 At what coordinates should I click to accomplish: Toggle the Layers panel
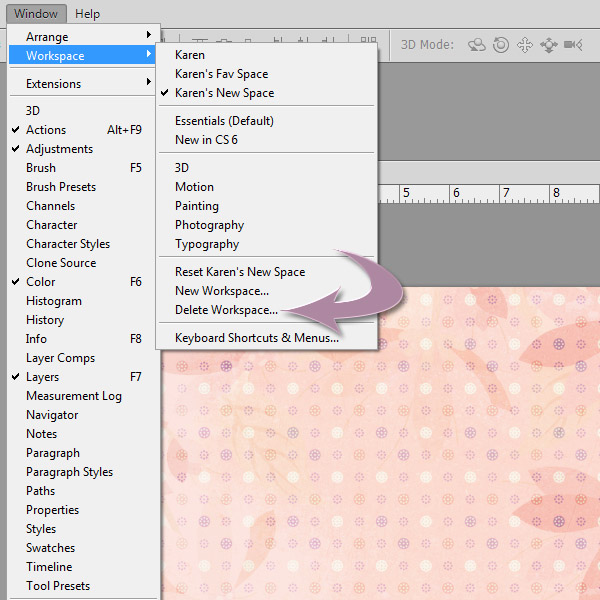[81, 377]
